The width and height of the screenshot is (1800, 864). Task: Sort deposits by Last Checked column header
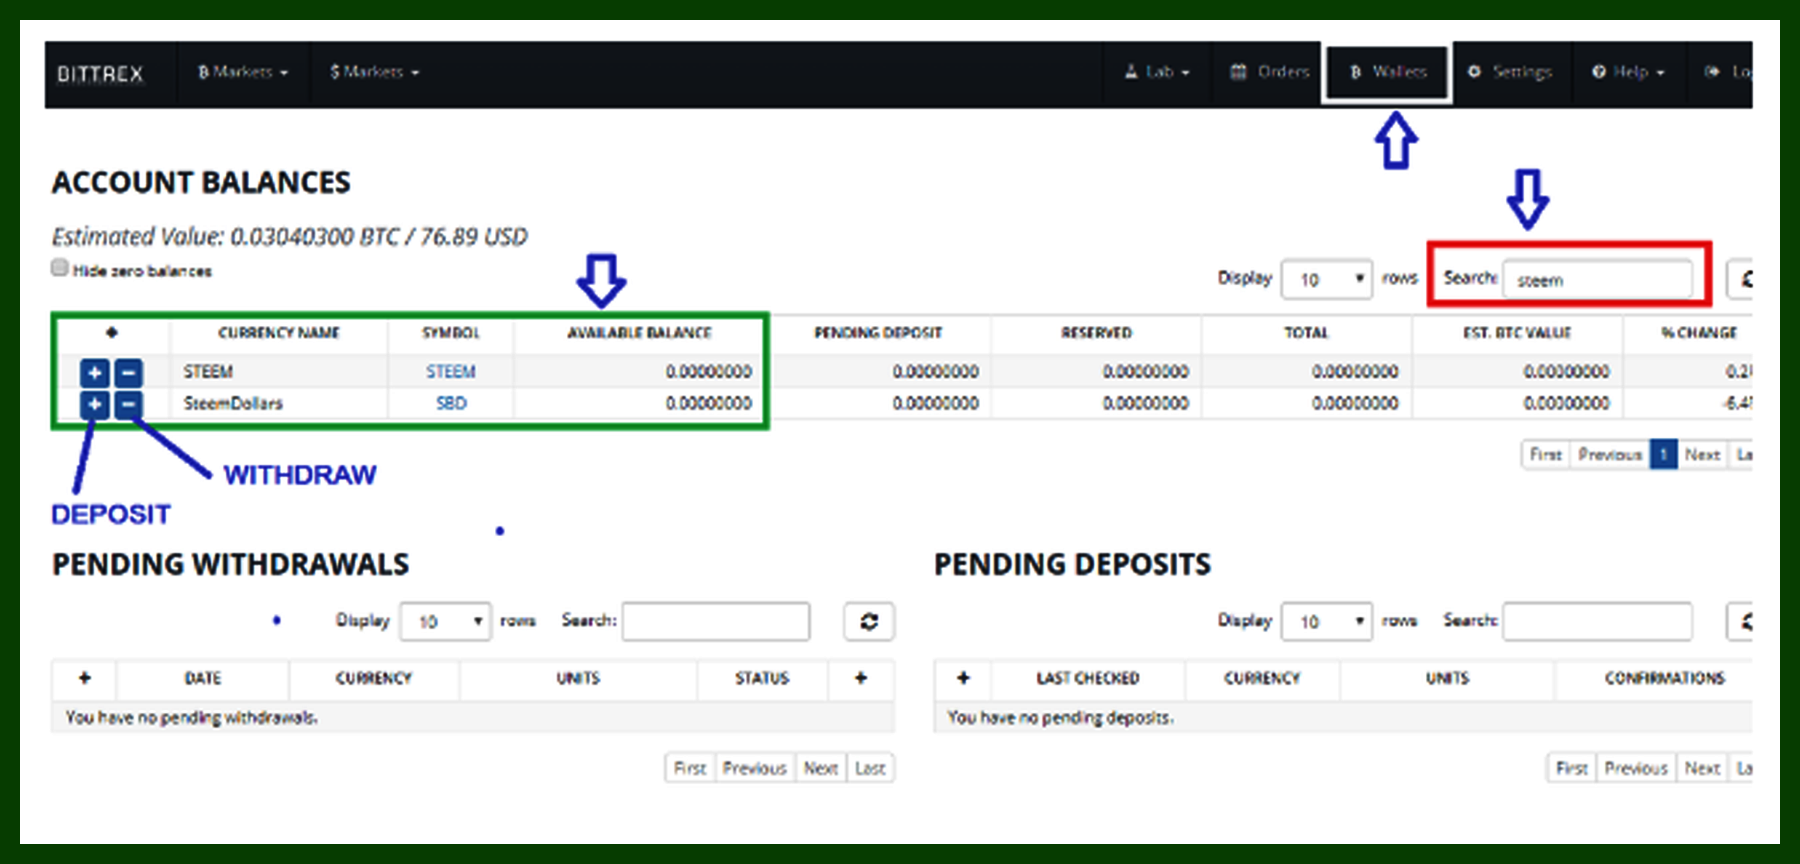pyautogui.click(x=1088, y=678)
